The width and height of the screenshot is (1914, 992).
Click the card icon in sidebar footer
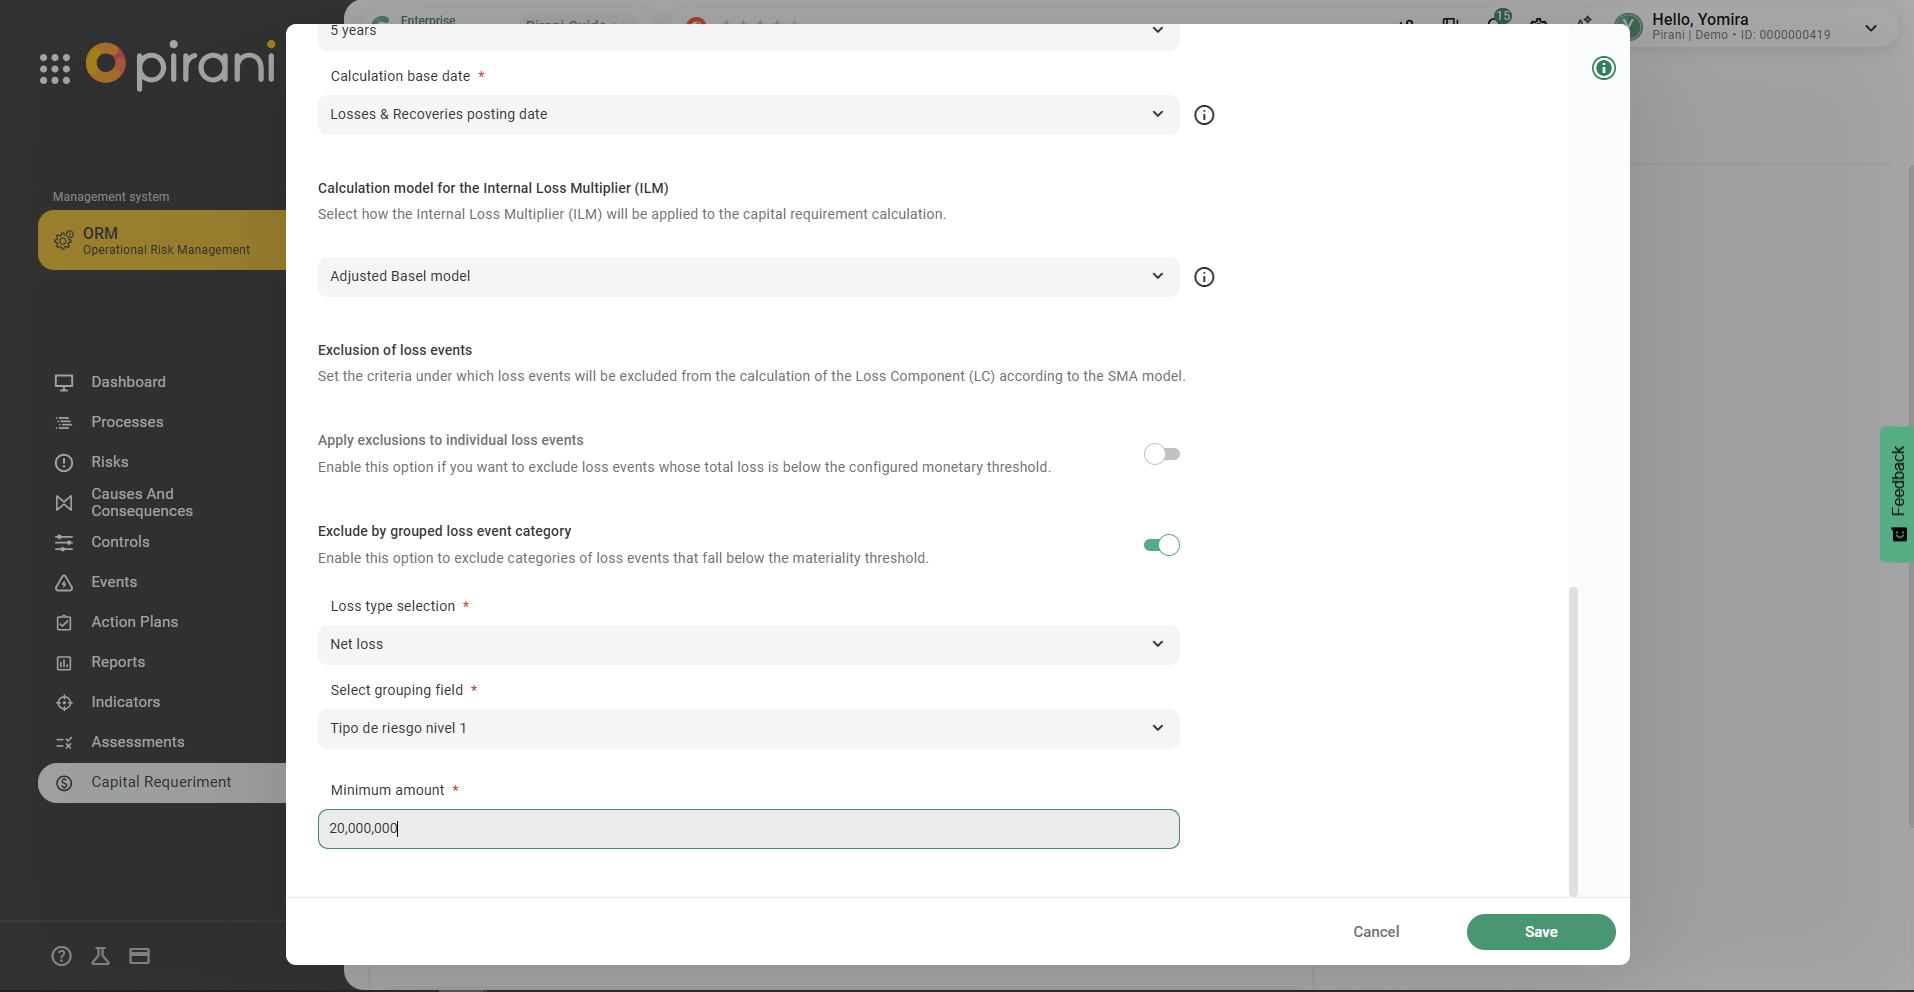click(x=140, y=956)
